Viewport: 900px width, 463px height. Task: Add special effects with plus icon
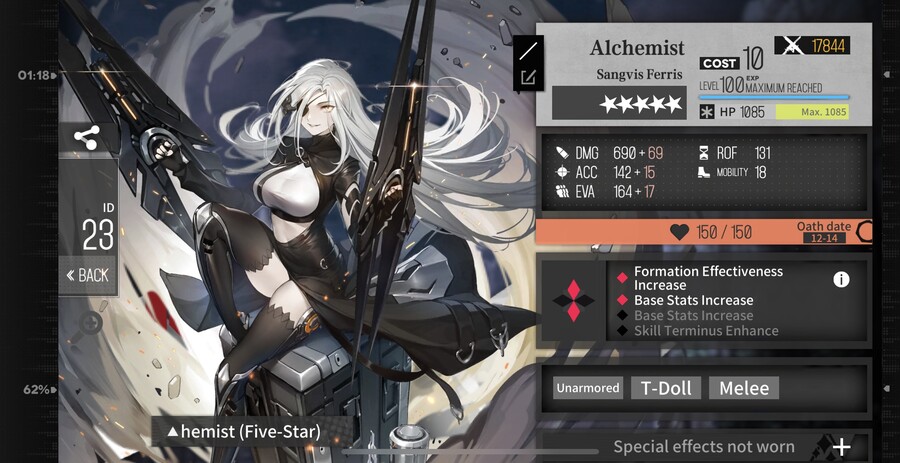point(841,447)
